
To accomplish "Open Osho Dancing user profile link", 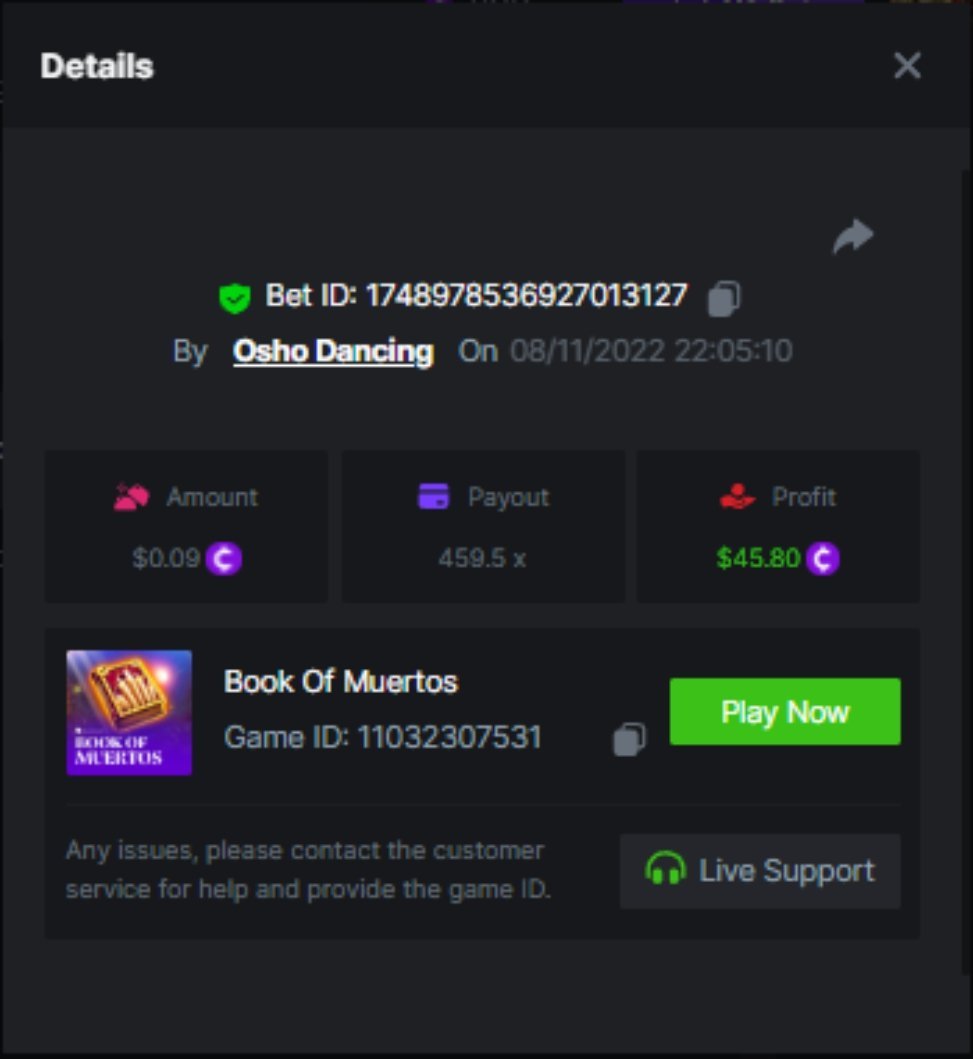I will (333, 351).
